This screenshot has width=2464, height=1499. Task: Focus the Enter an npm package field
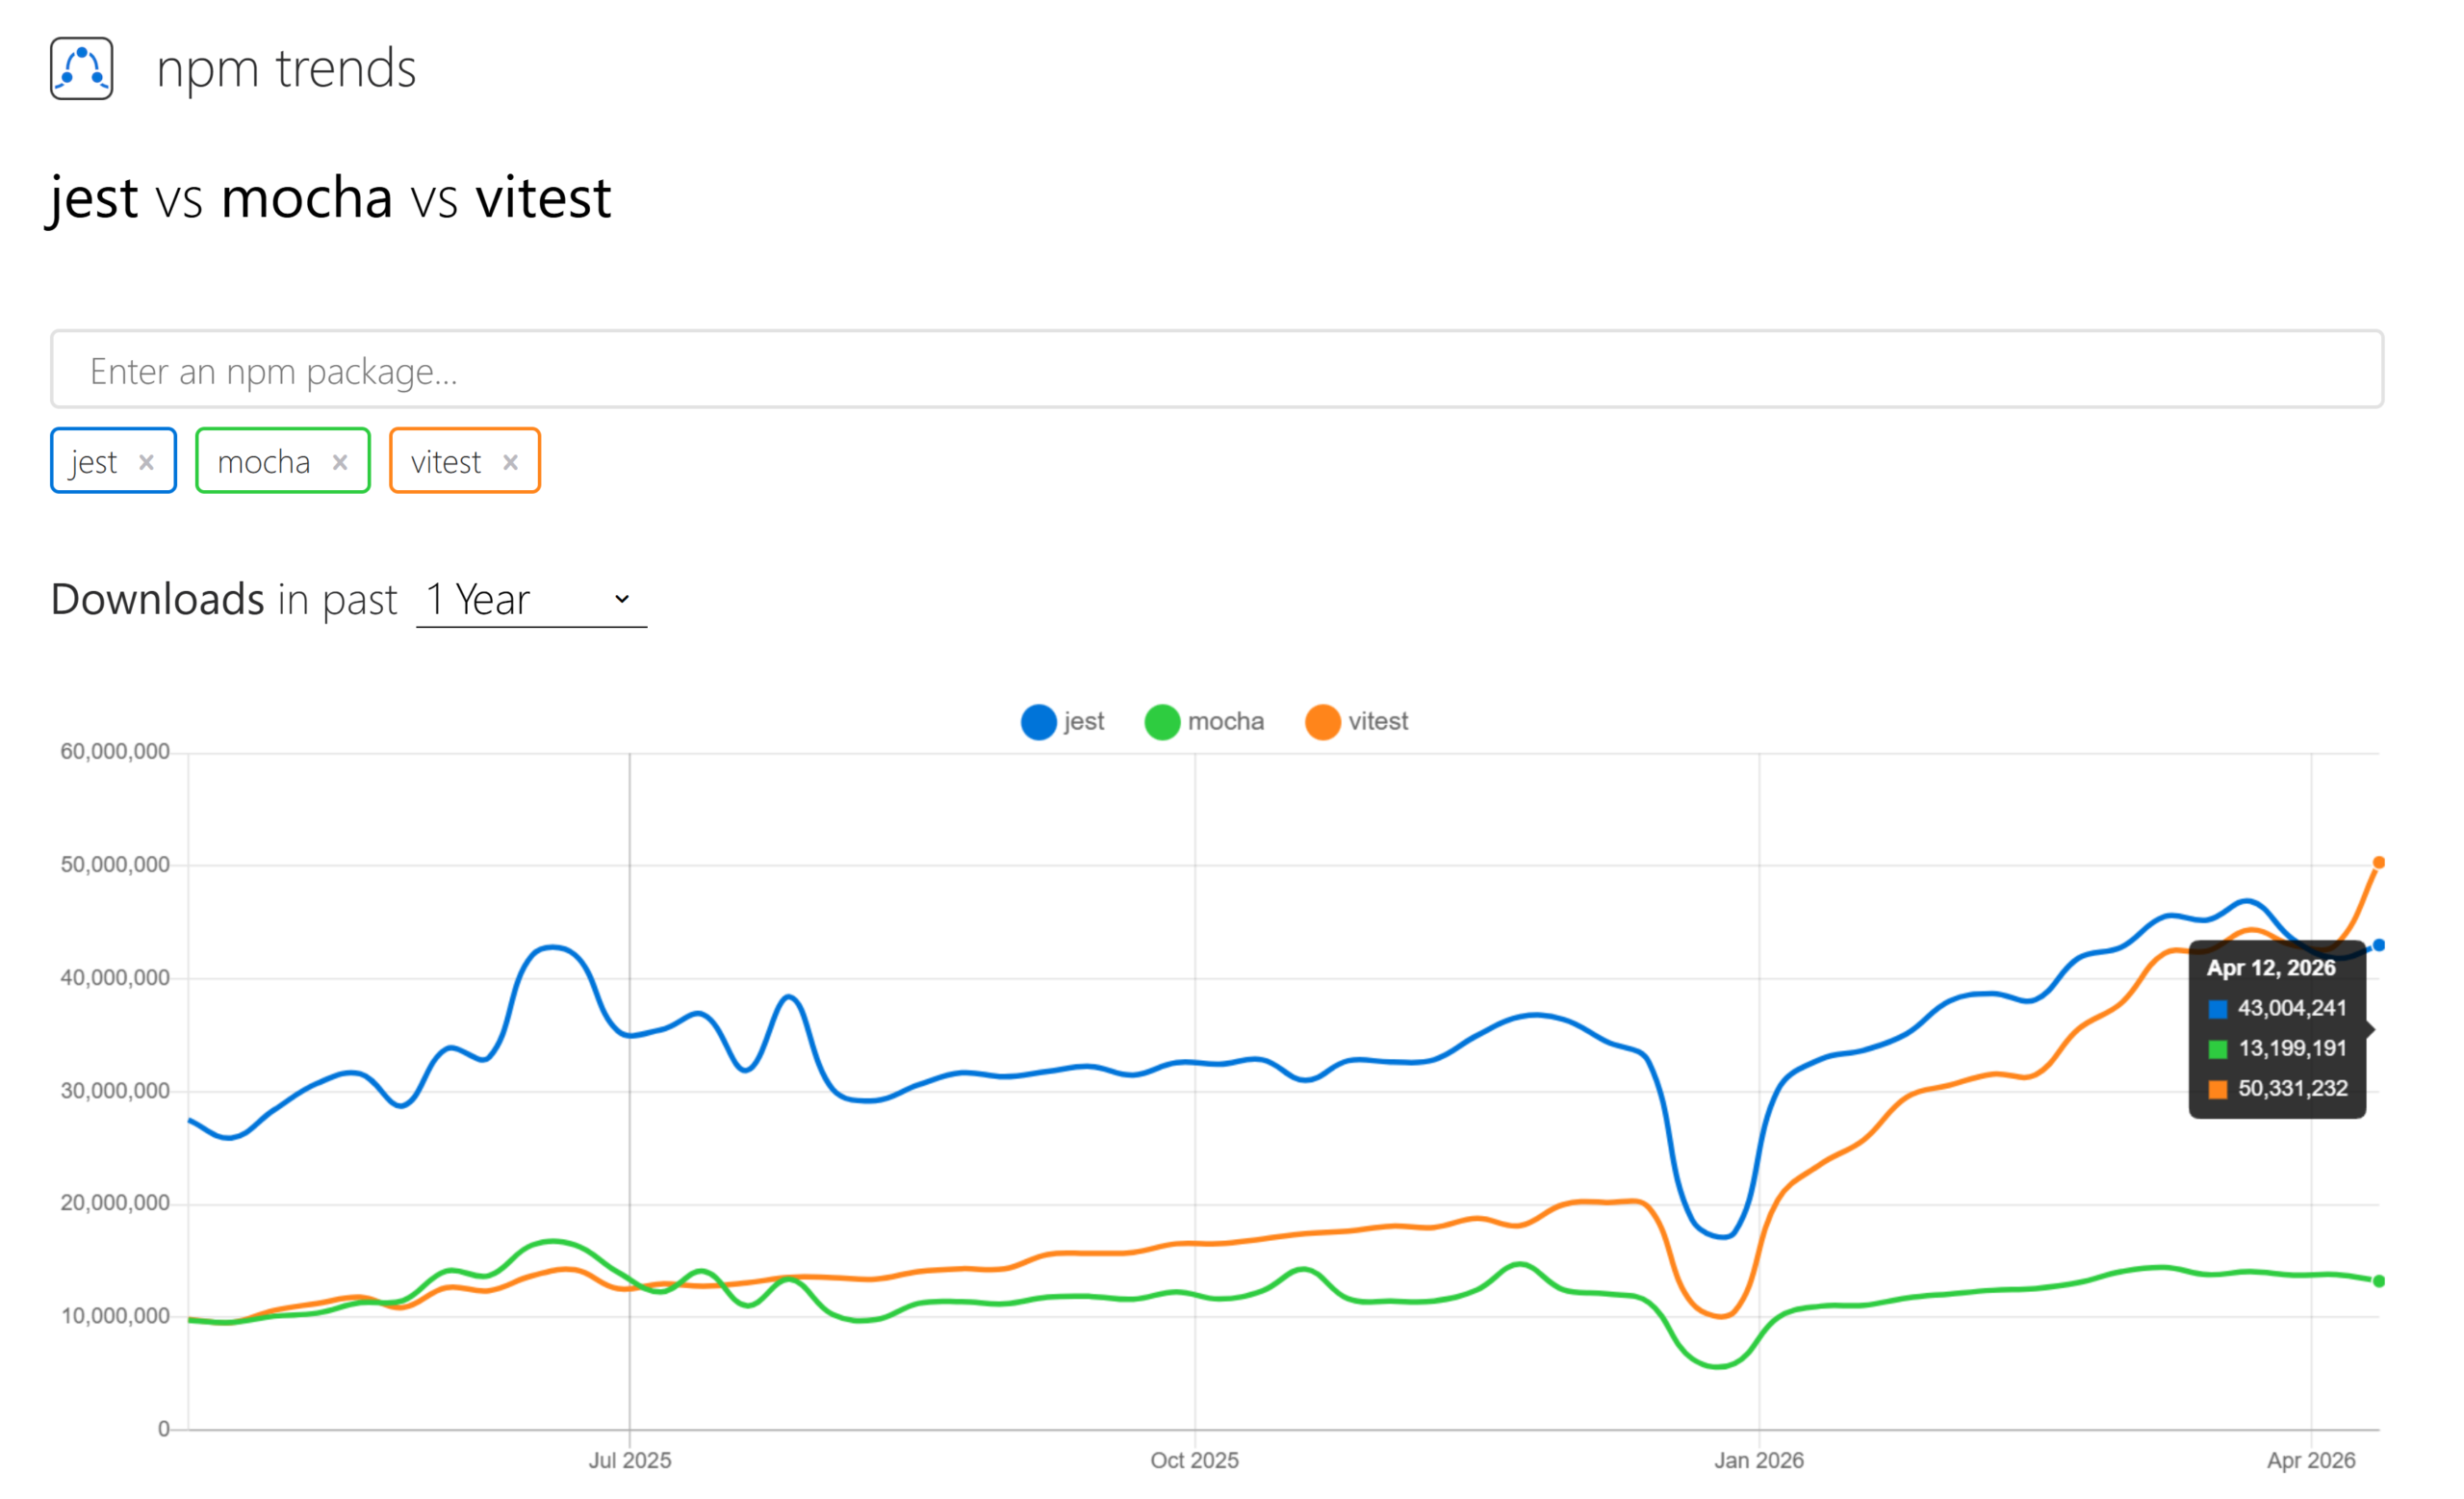[x=1216, y=370]
